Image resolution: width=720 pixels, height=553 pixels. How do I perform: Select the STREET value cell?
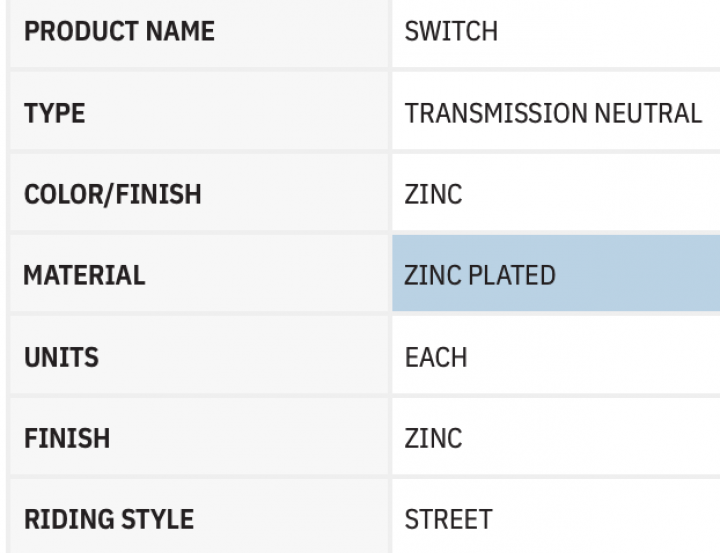tap(556, 516)
